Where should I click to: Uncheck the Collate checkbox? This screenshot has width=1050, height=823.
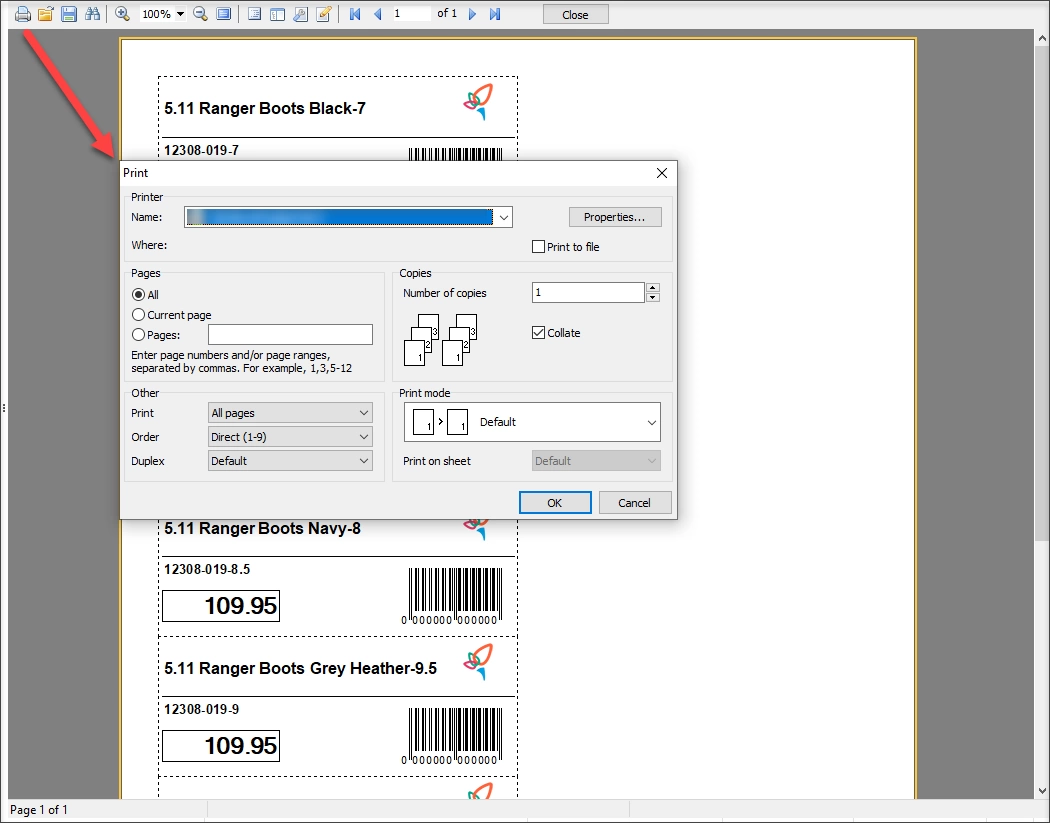point(538,333)
